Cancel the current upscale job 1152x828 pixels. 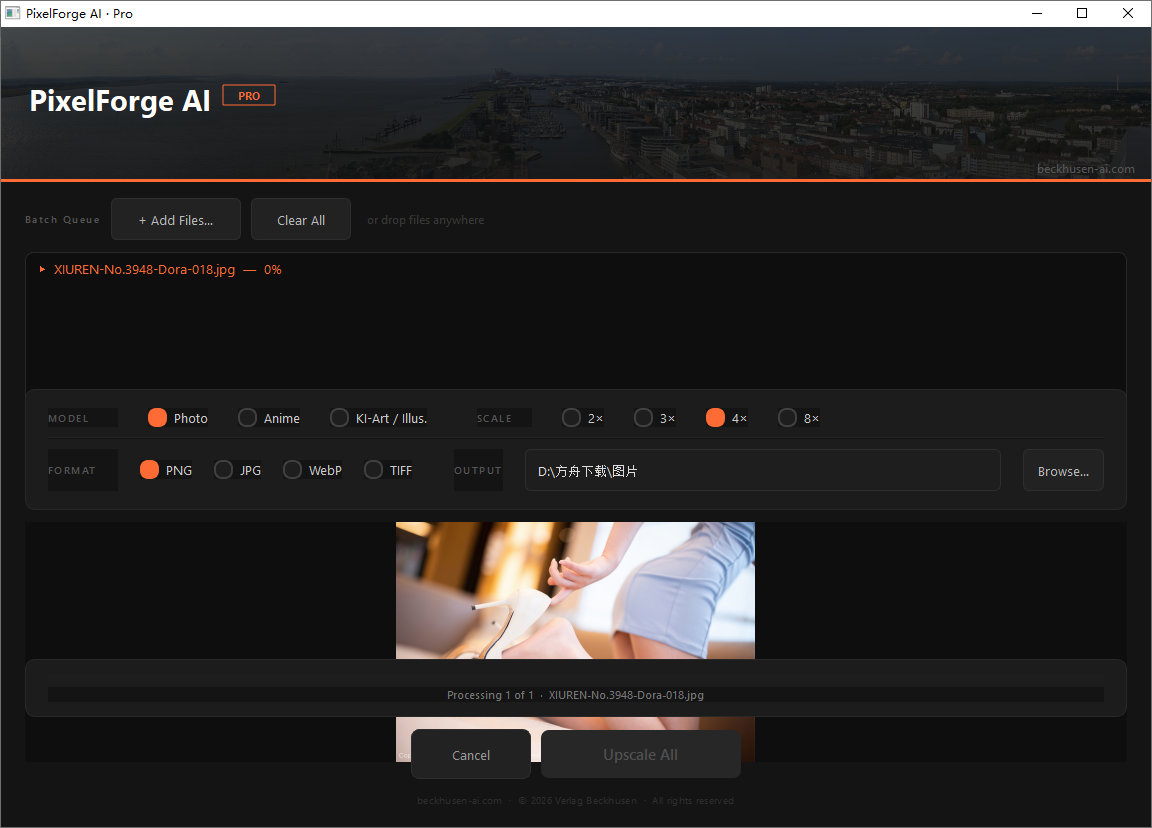[471, 755]
